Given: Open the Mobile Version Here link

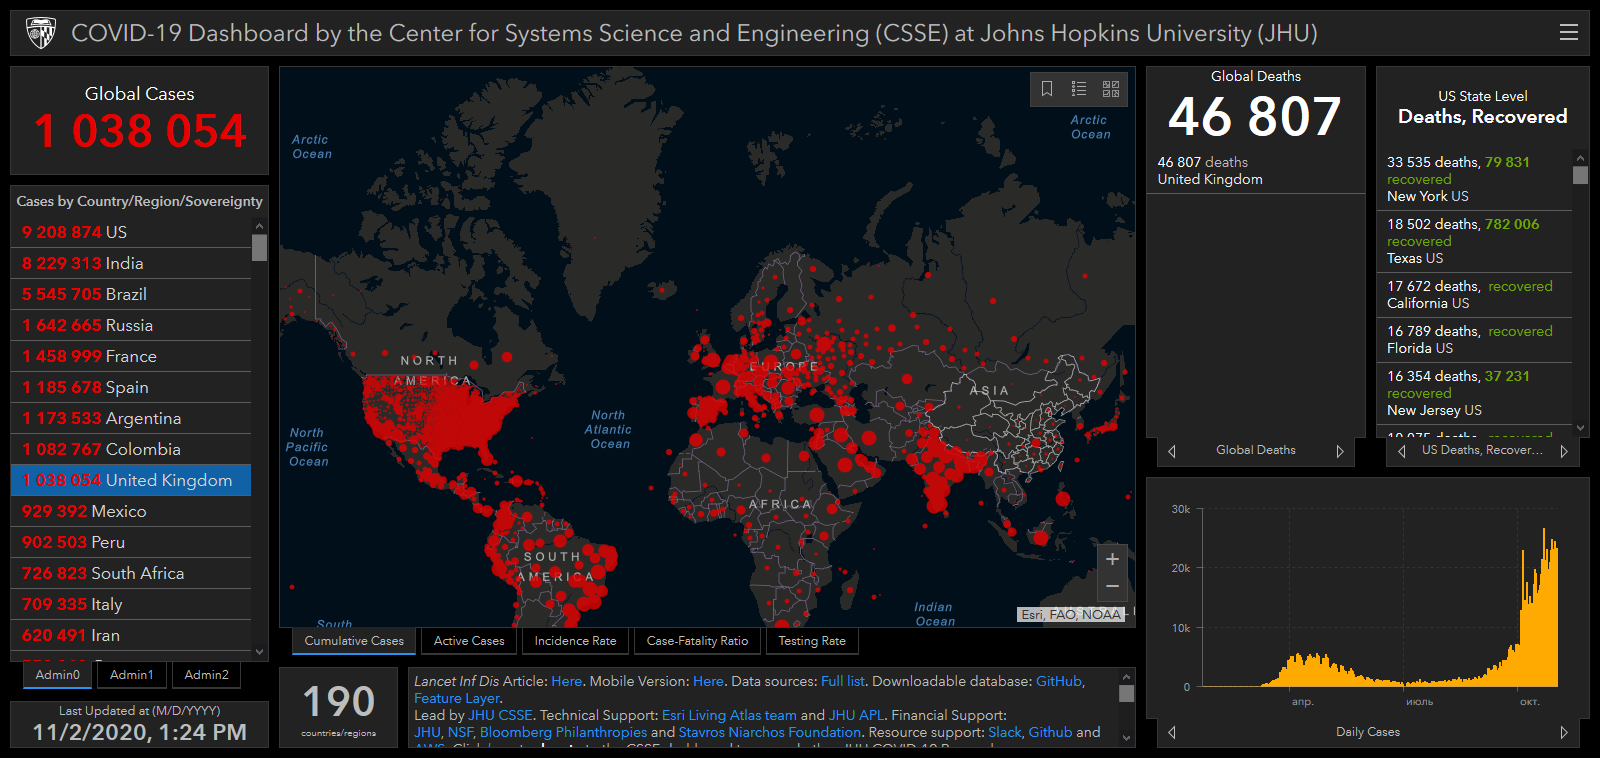Looking at the screenshot, I should pos(708,681).
